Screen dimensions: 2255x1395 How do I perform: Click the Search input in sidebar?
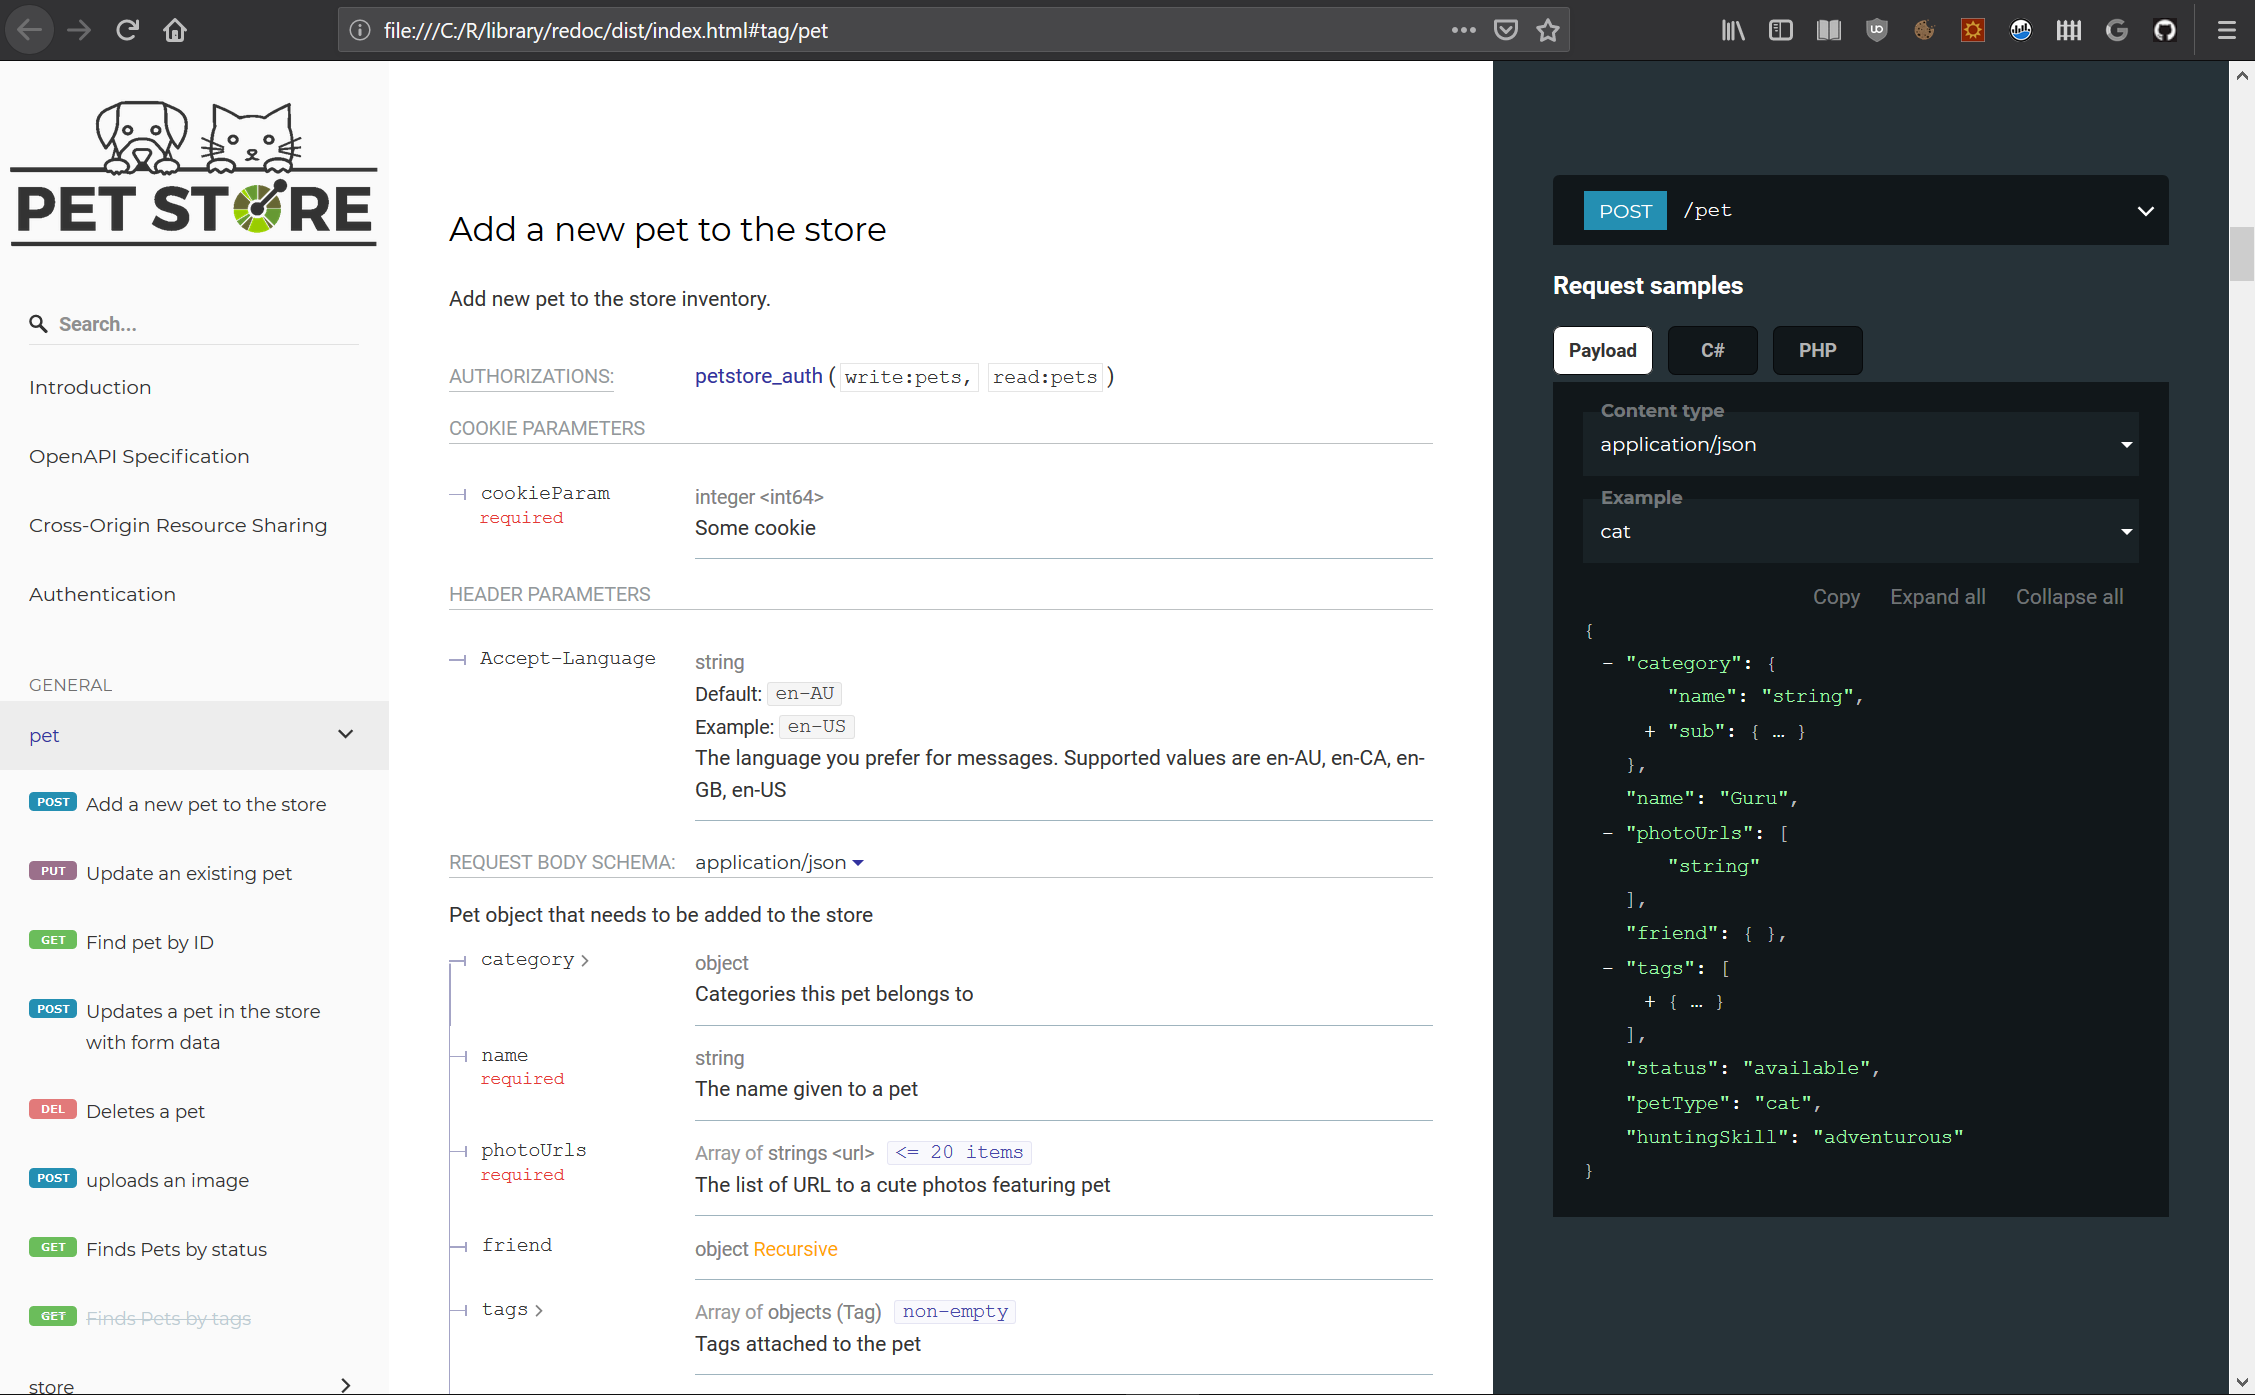[x=200, y=324]
